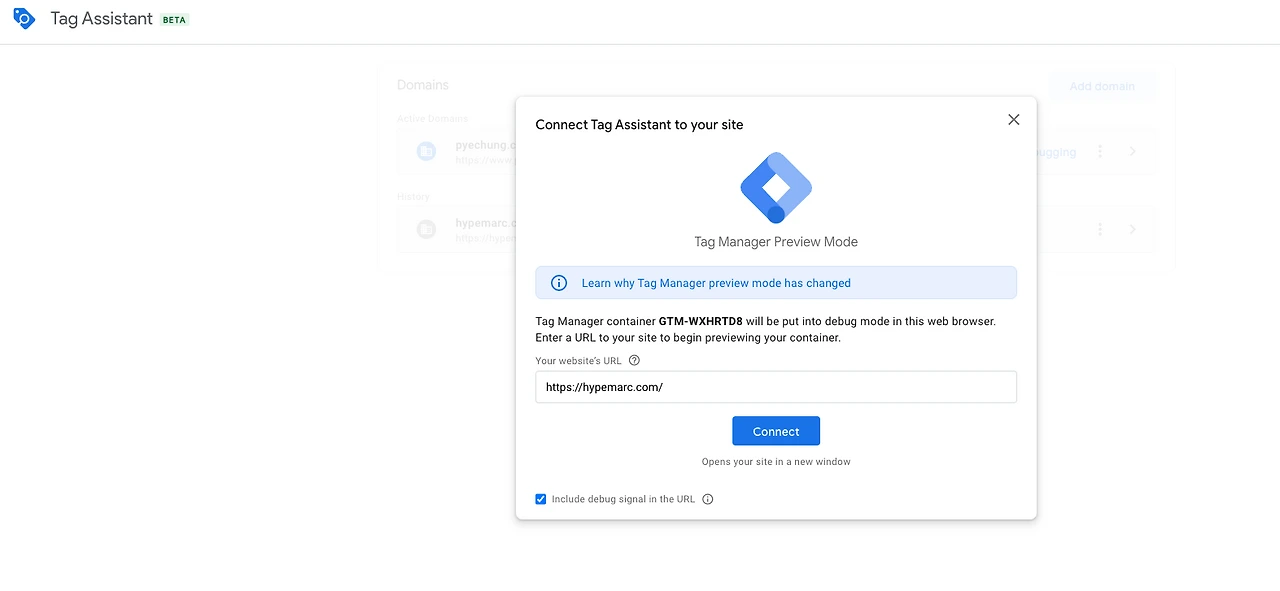
Task: Click the hypemarc history domain icon
Action: [x=427, y=229]
